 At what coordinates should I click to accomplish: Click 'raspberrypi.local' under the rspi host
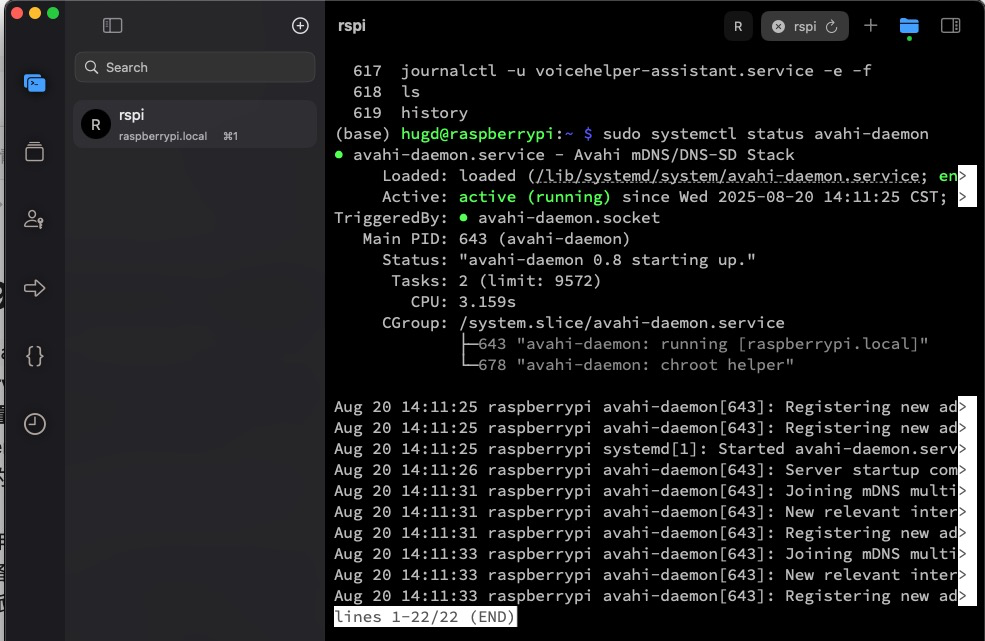click(163, 136)
